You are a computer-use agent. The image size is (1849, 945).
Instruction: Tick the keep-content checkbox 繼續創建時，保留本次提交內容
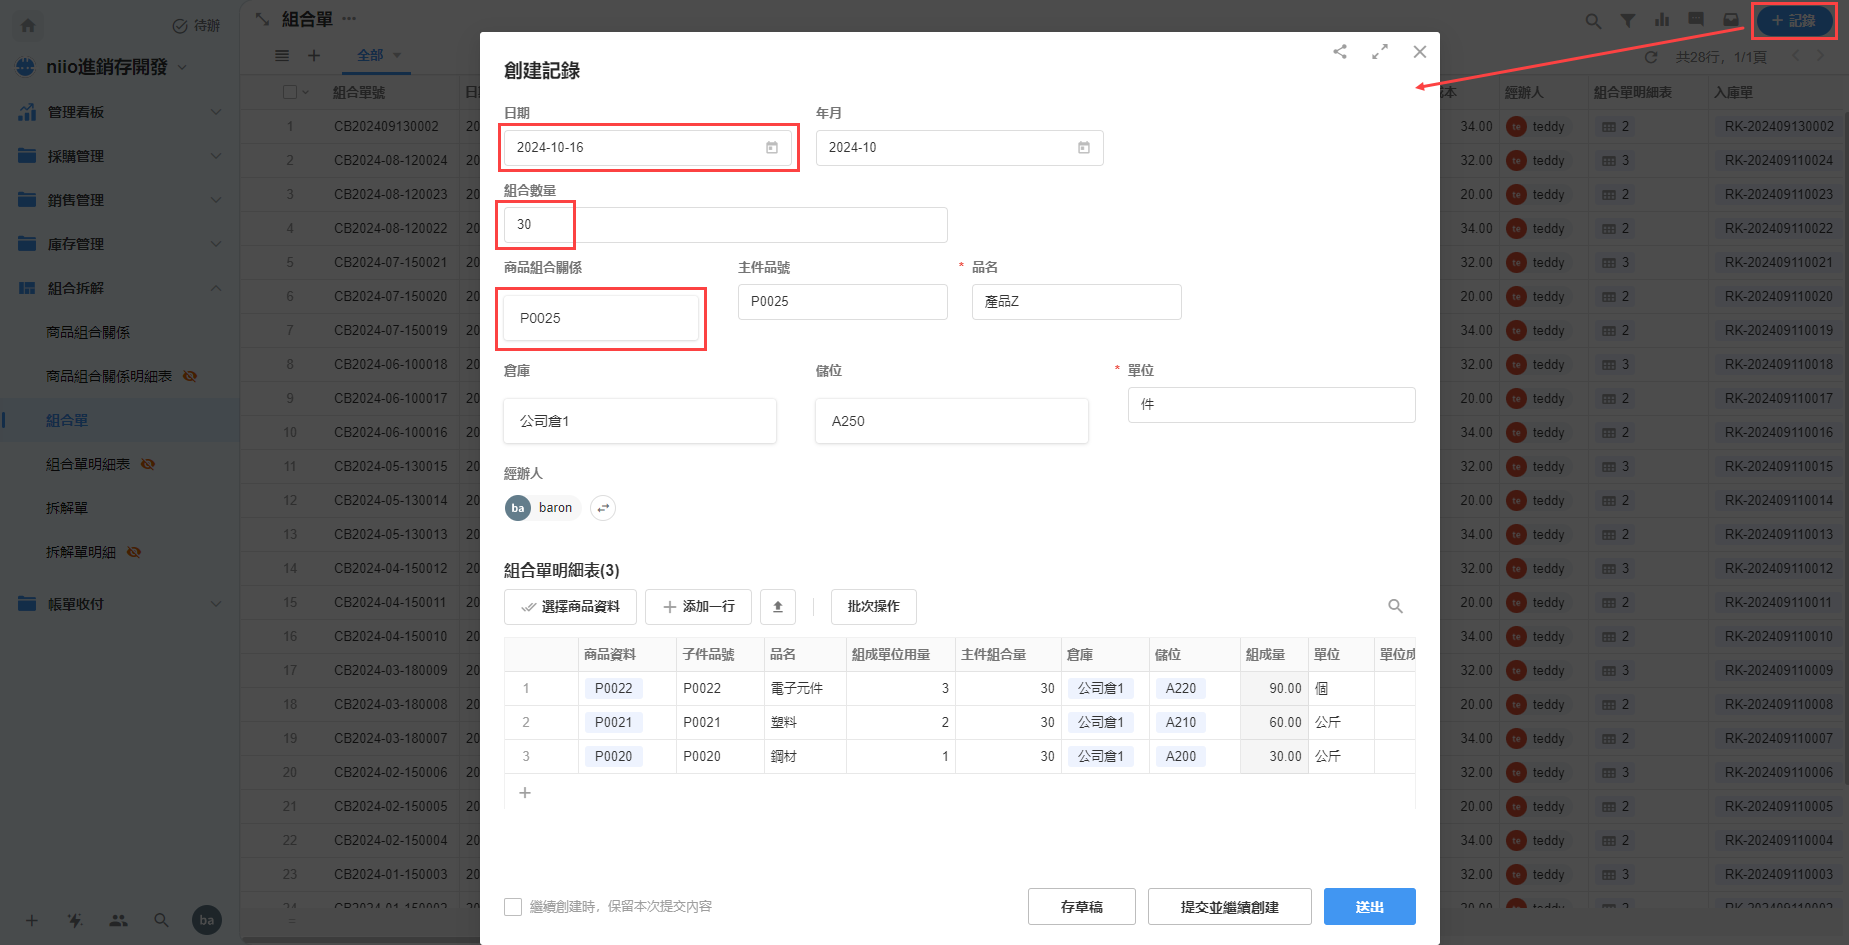coord(513,907)
